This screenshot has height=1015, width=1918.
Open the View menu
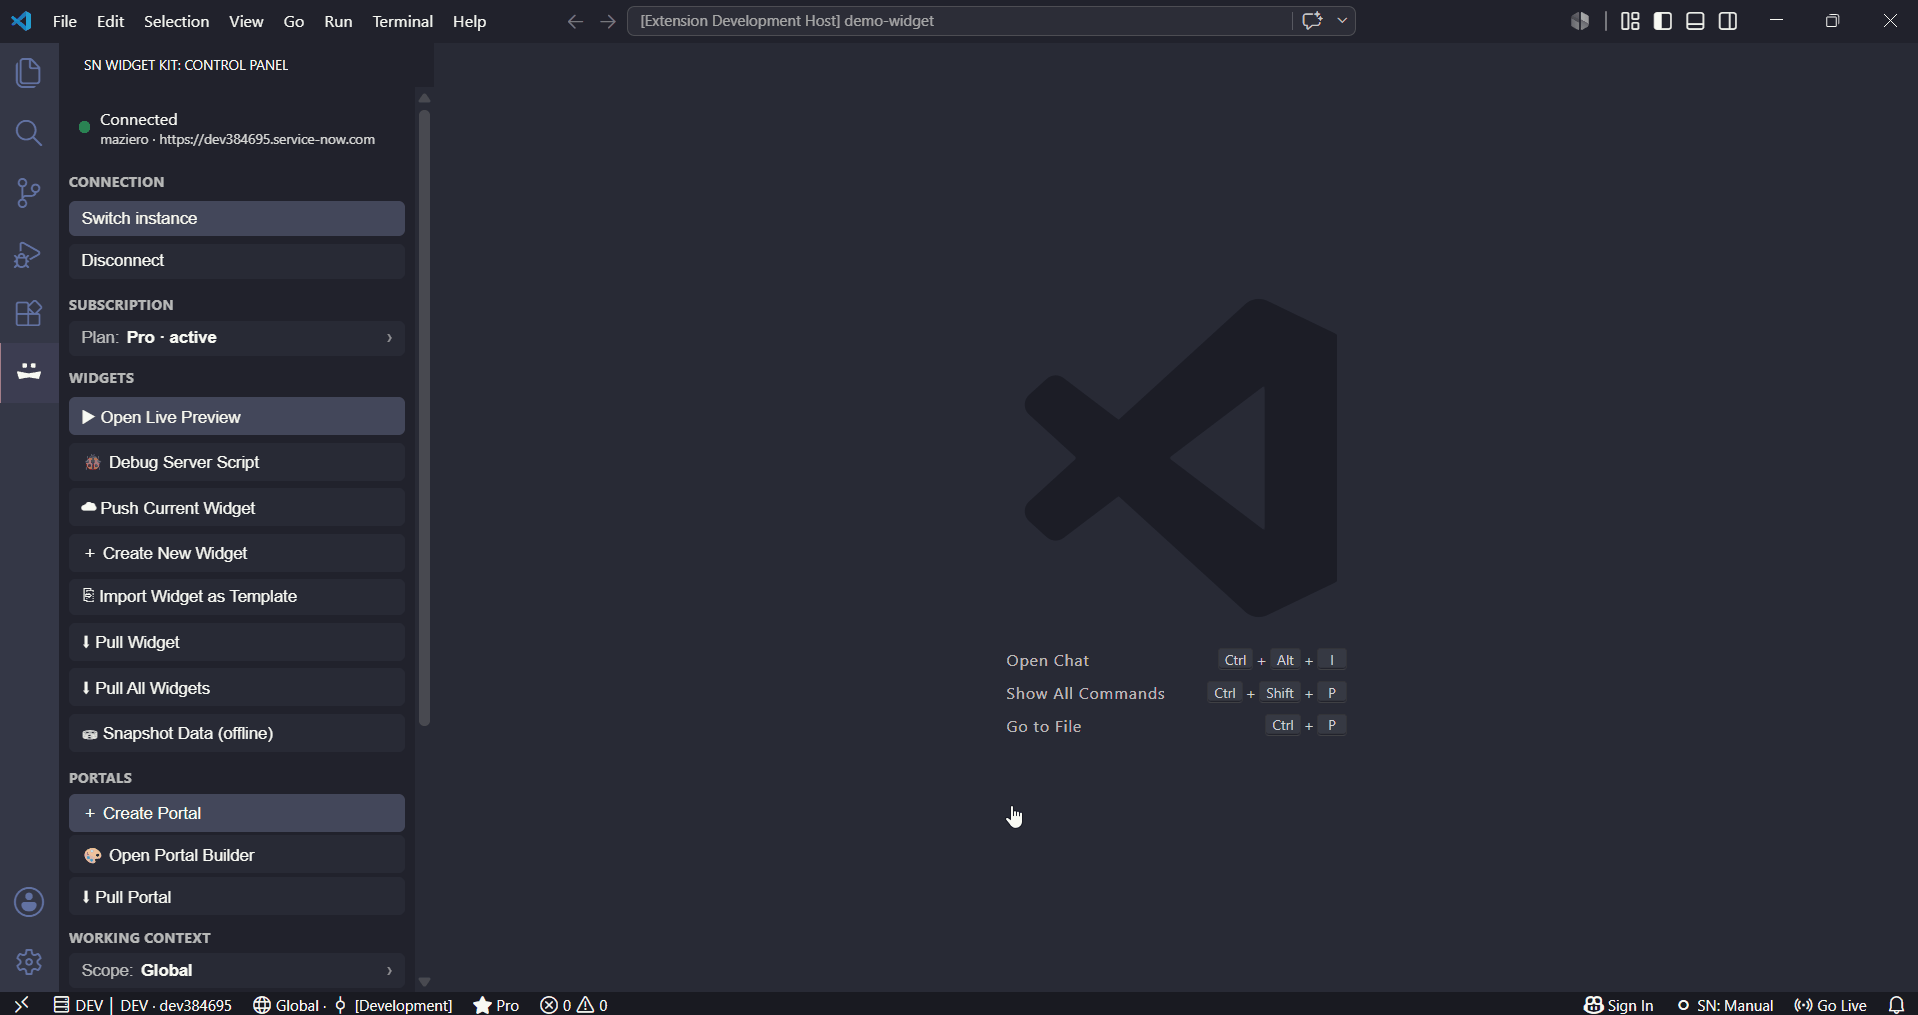[x=246, y=21]
